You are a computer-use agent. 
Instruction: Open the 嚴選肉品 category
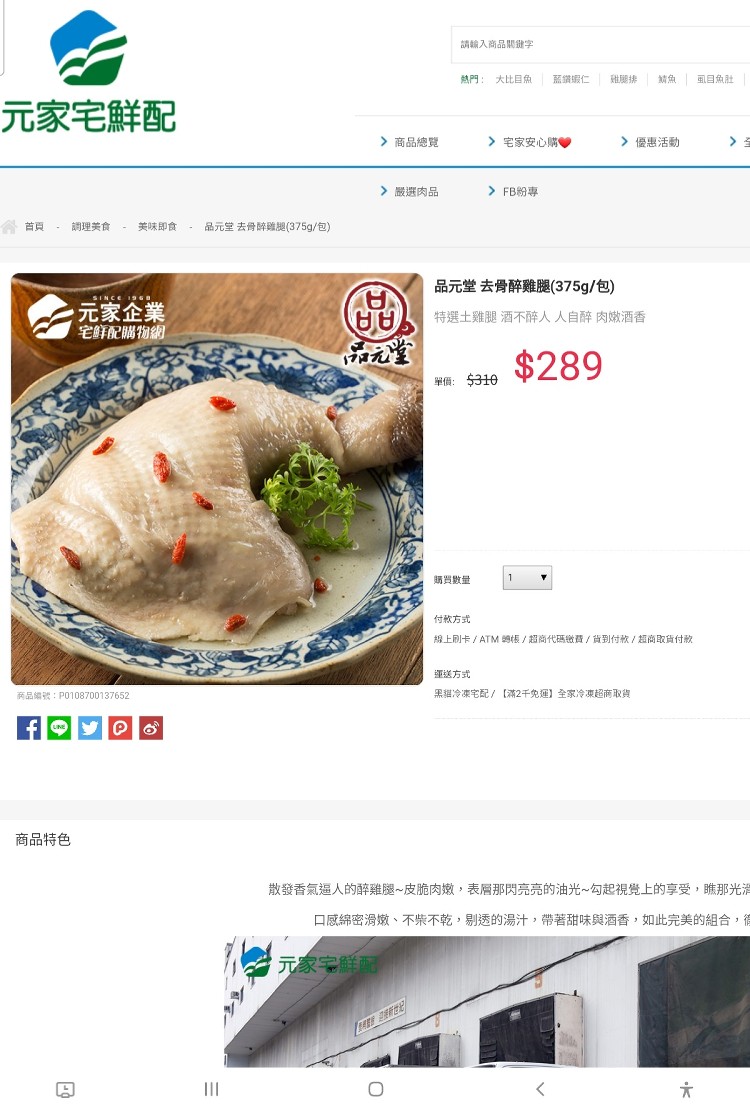[410, 191]
